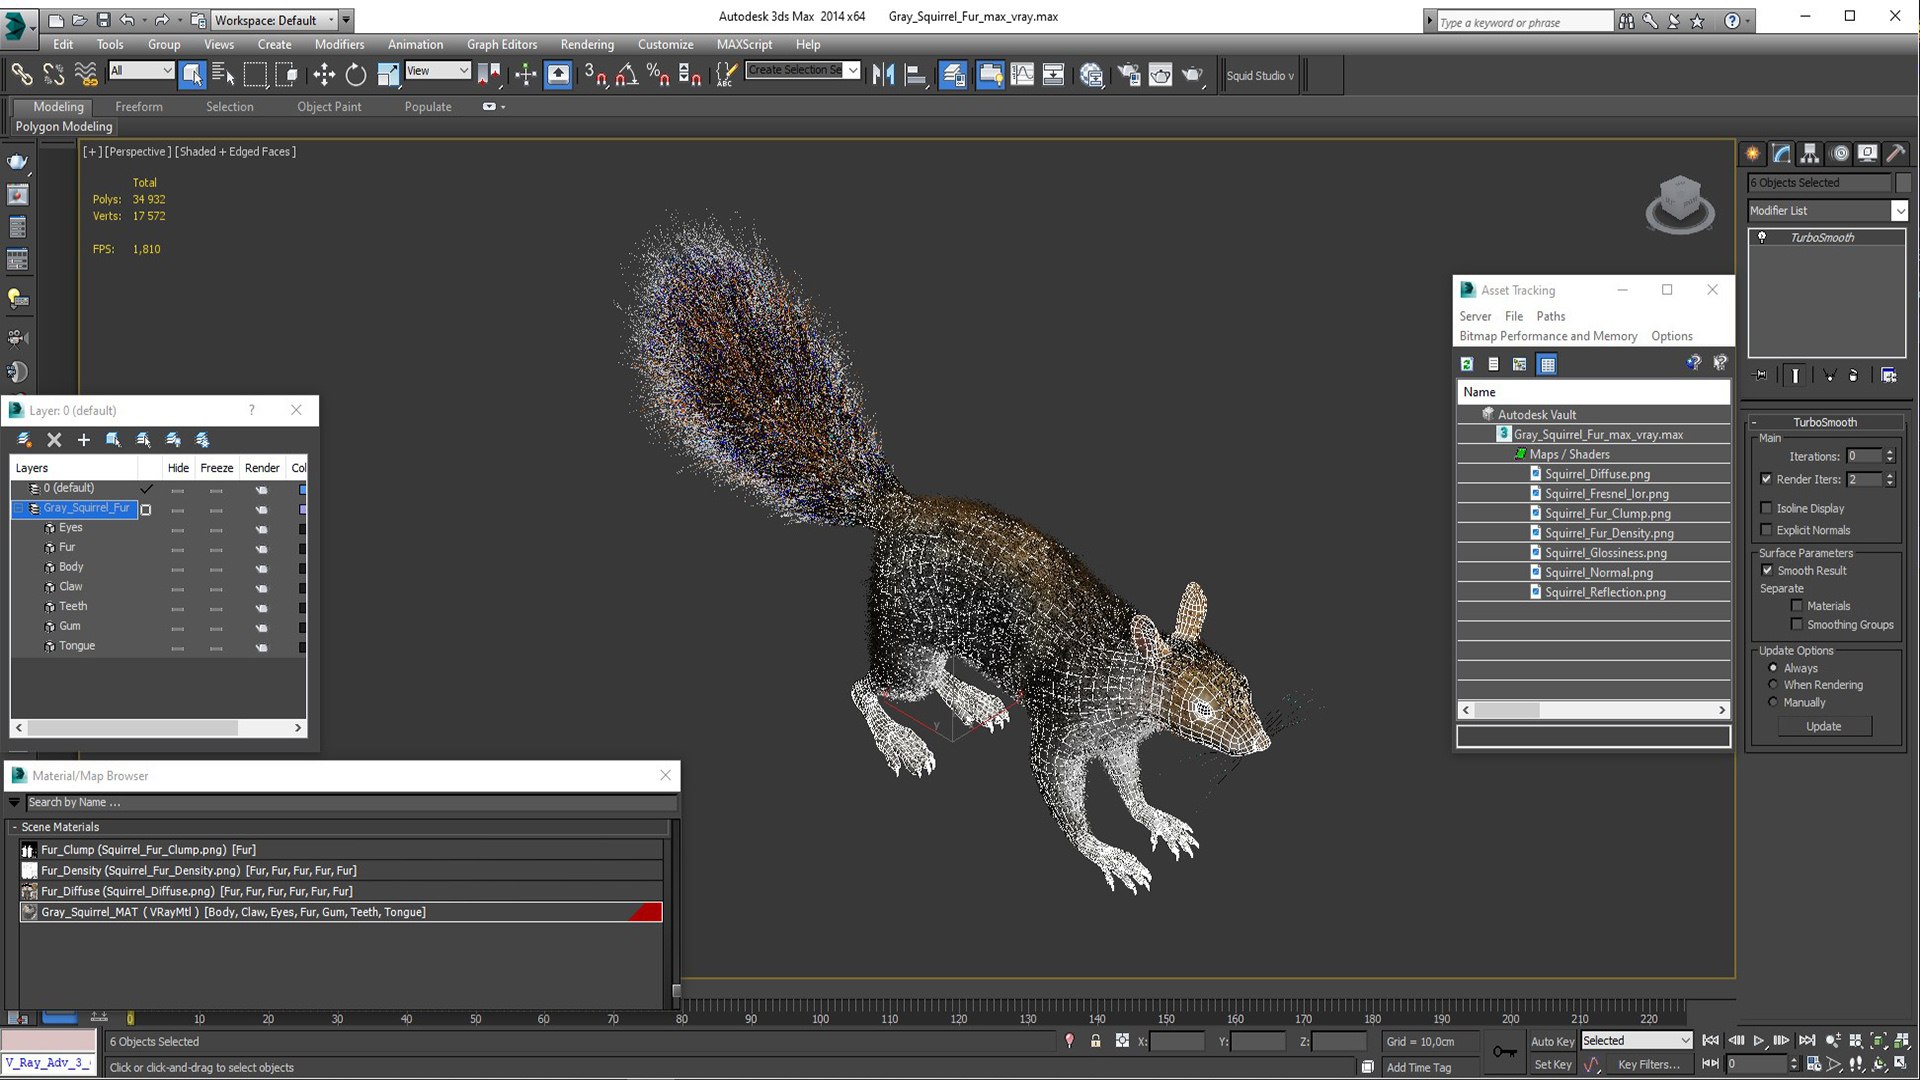Refresh the Asset Tracking list
The image size is (1920, 1080).
pyautogui.click(x=1467, y=364)
